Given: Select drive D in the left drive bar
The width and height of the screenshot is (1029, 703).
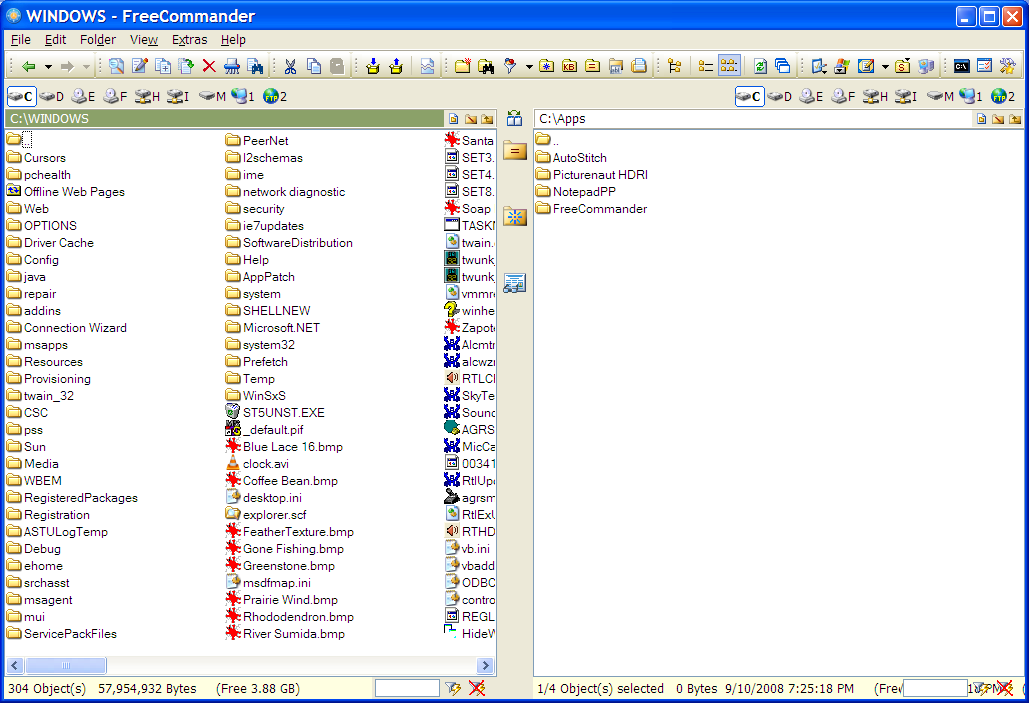Looking at the screenshot, I should 51,96.
